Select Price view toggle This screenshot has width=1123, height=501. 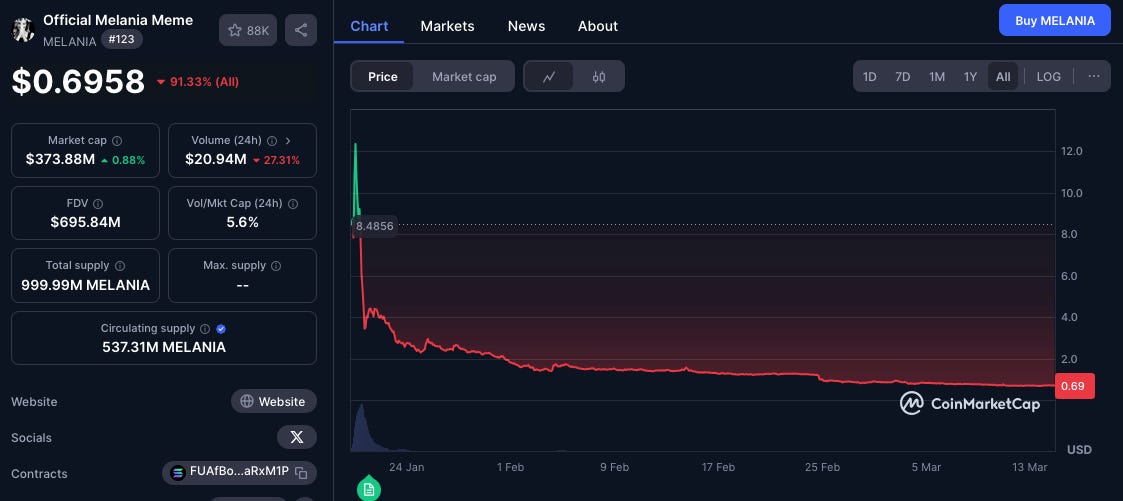coord(382,77)
